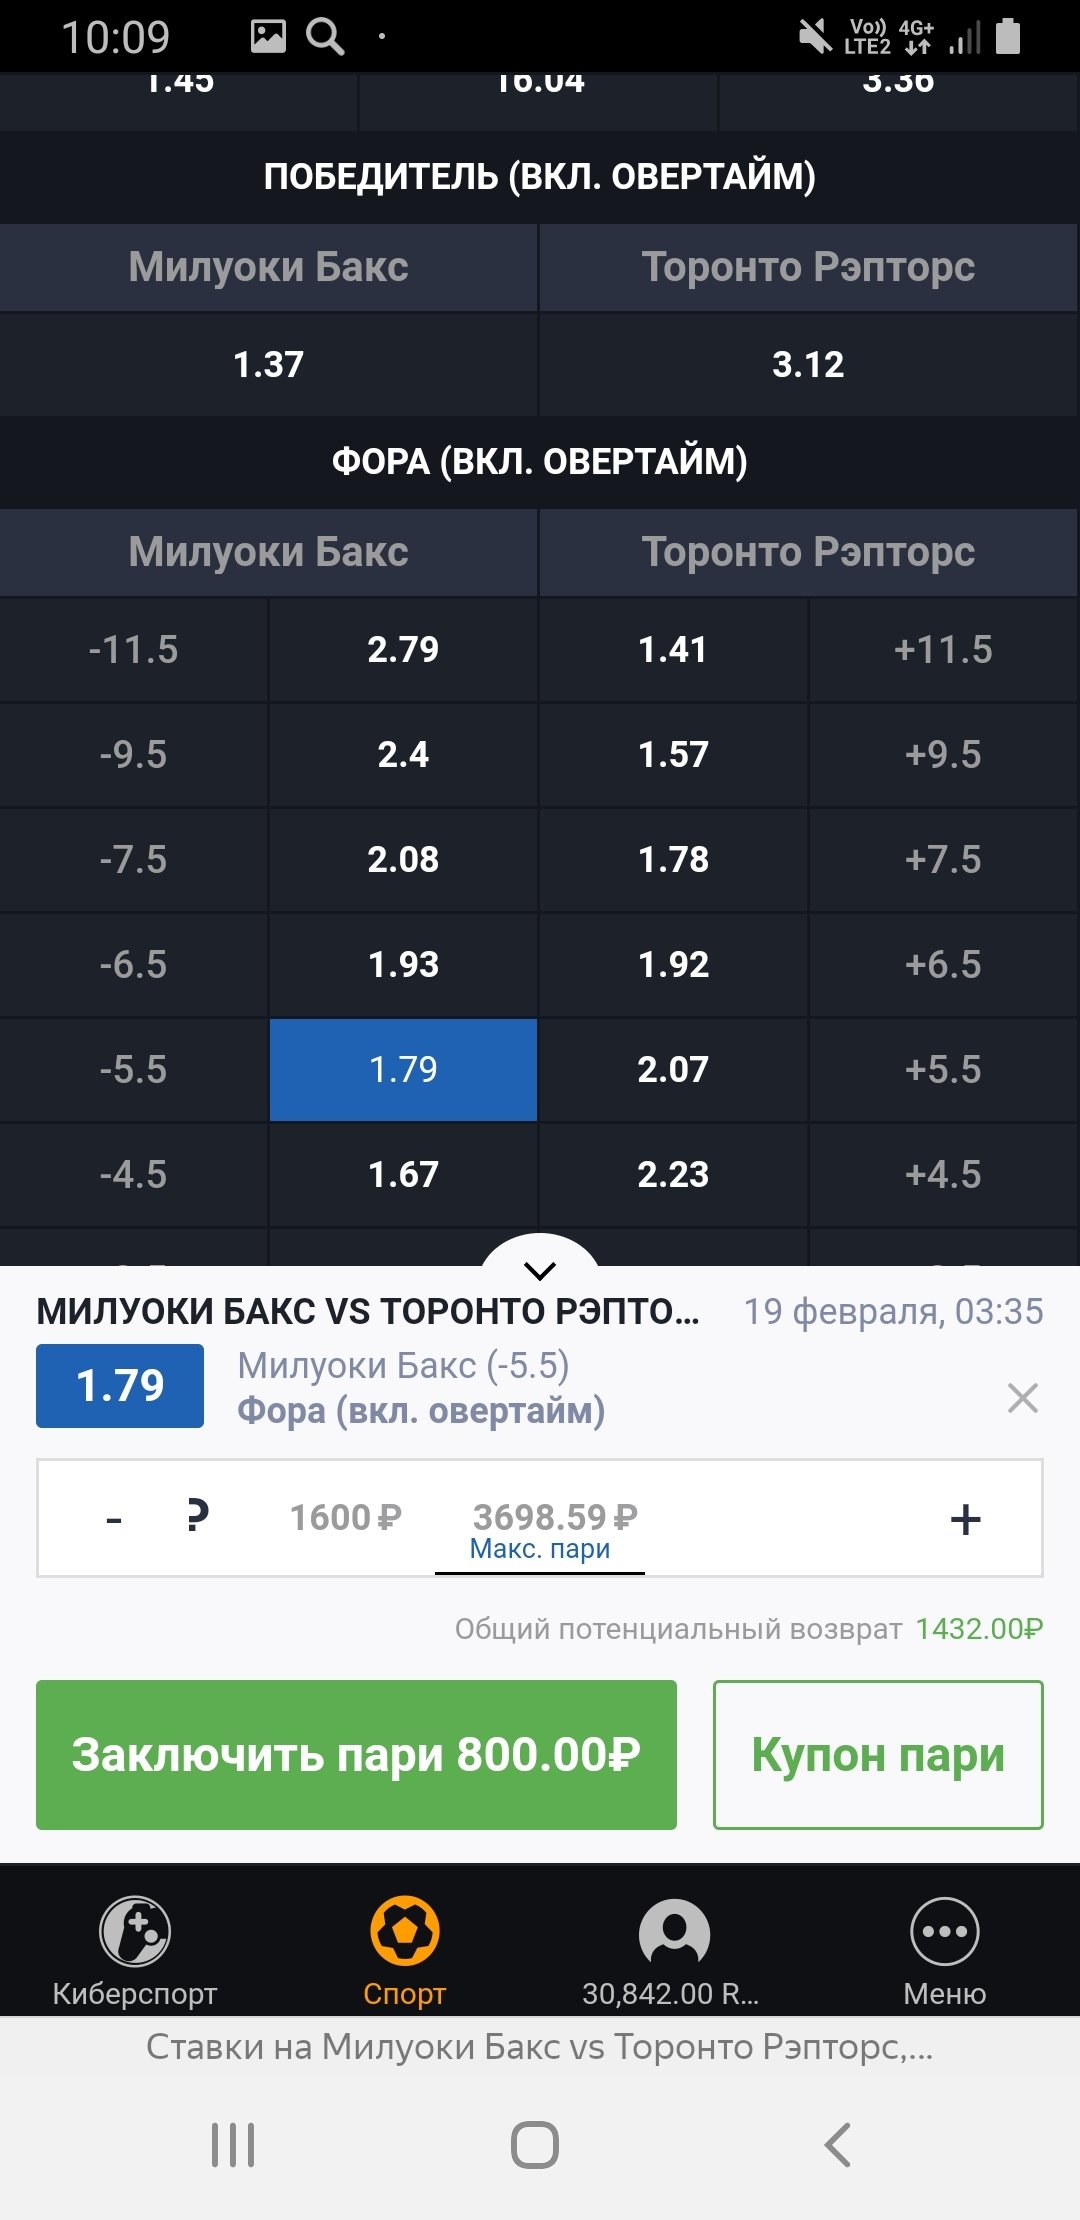This screenshot has height=2220, width=1080.
Task: Deselect highlighted 1.79 odds for -5.5
Action: [x=403, y=1070]
